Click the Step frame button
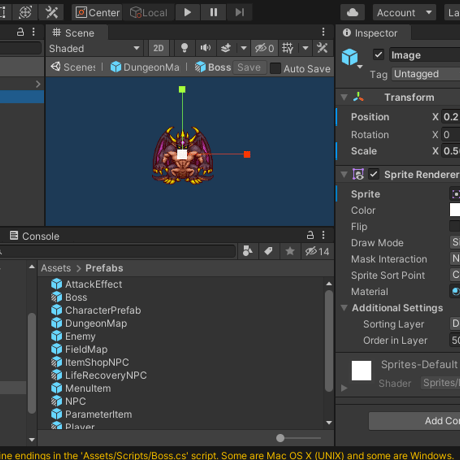The width and height of the screenshot is (460, 460). point(239,13)
